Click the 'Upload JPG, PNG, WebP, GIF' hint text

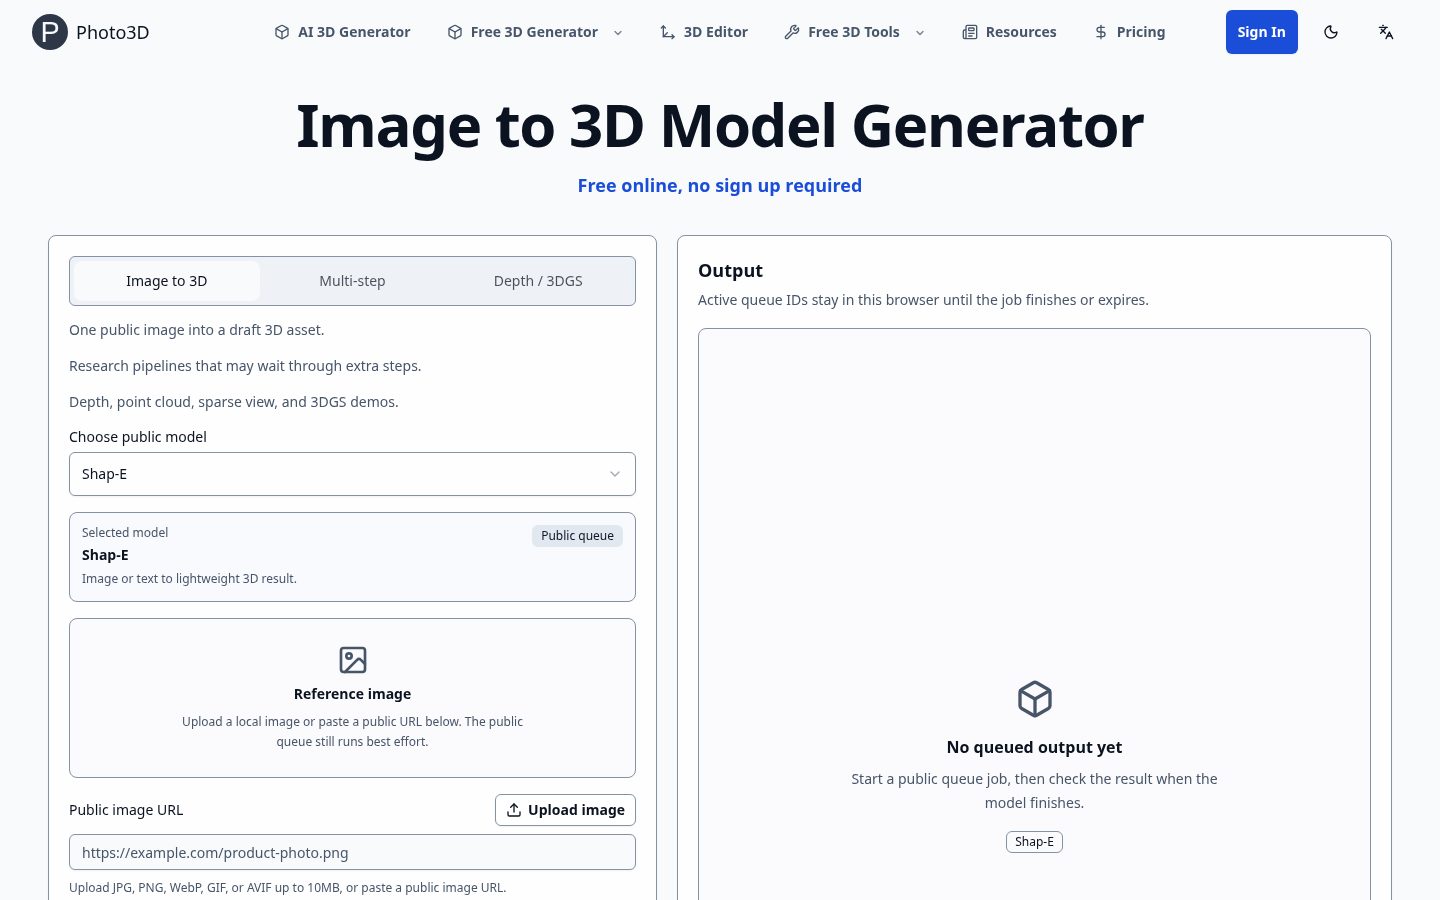pos(288,887)
